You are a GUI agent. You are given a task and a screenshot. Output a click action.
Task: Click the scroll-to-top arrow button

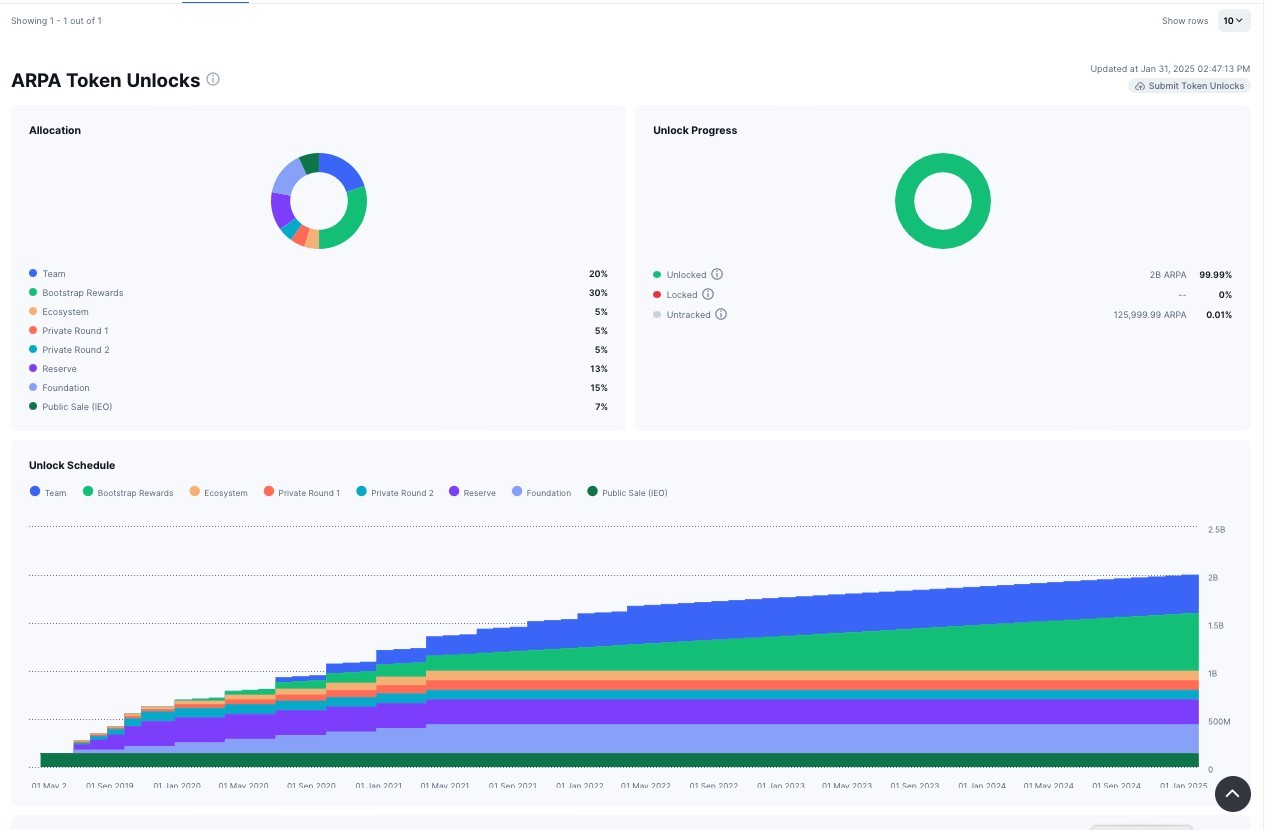[1233, 794]
